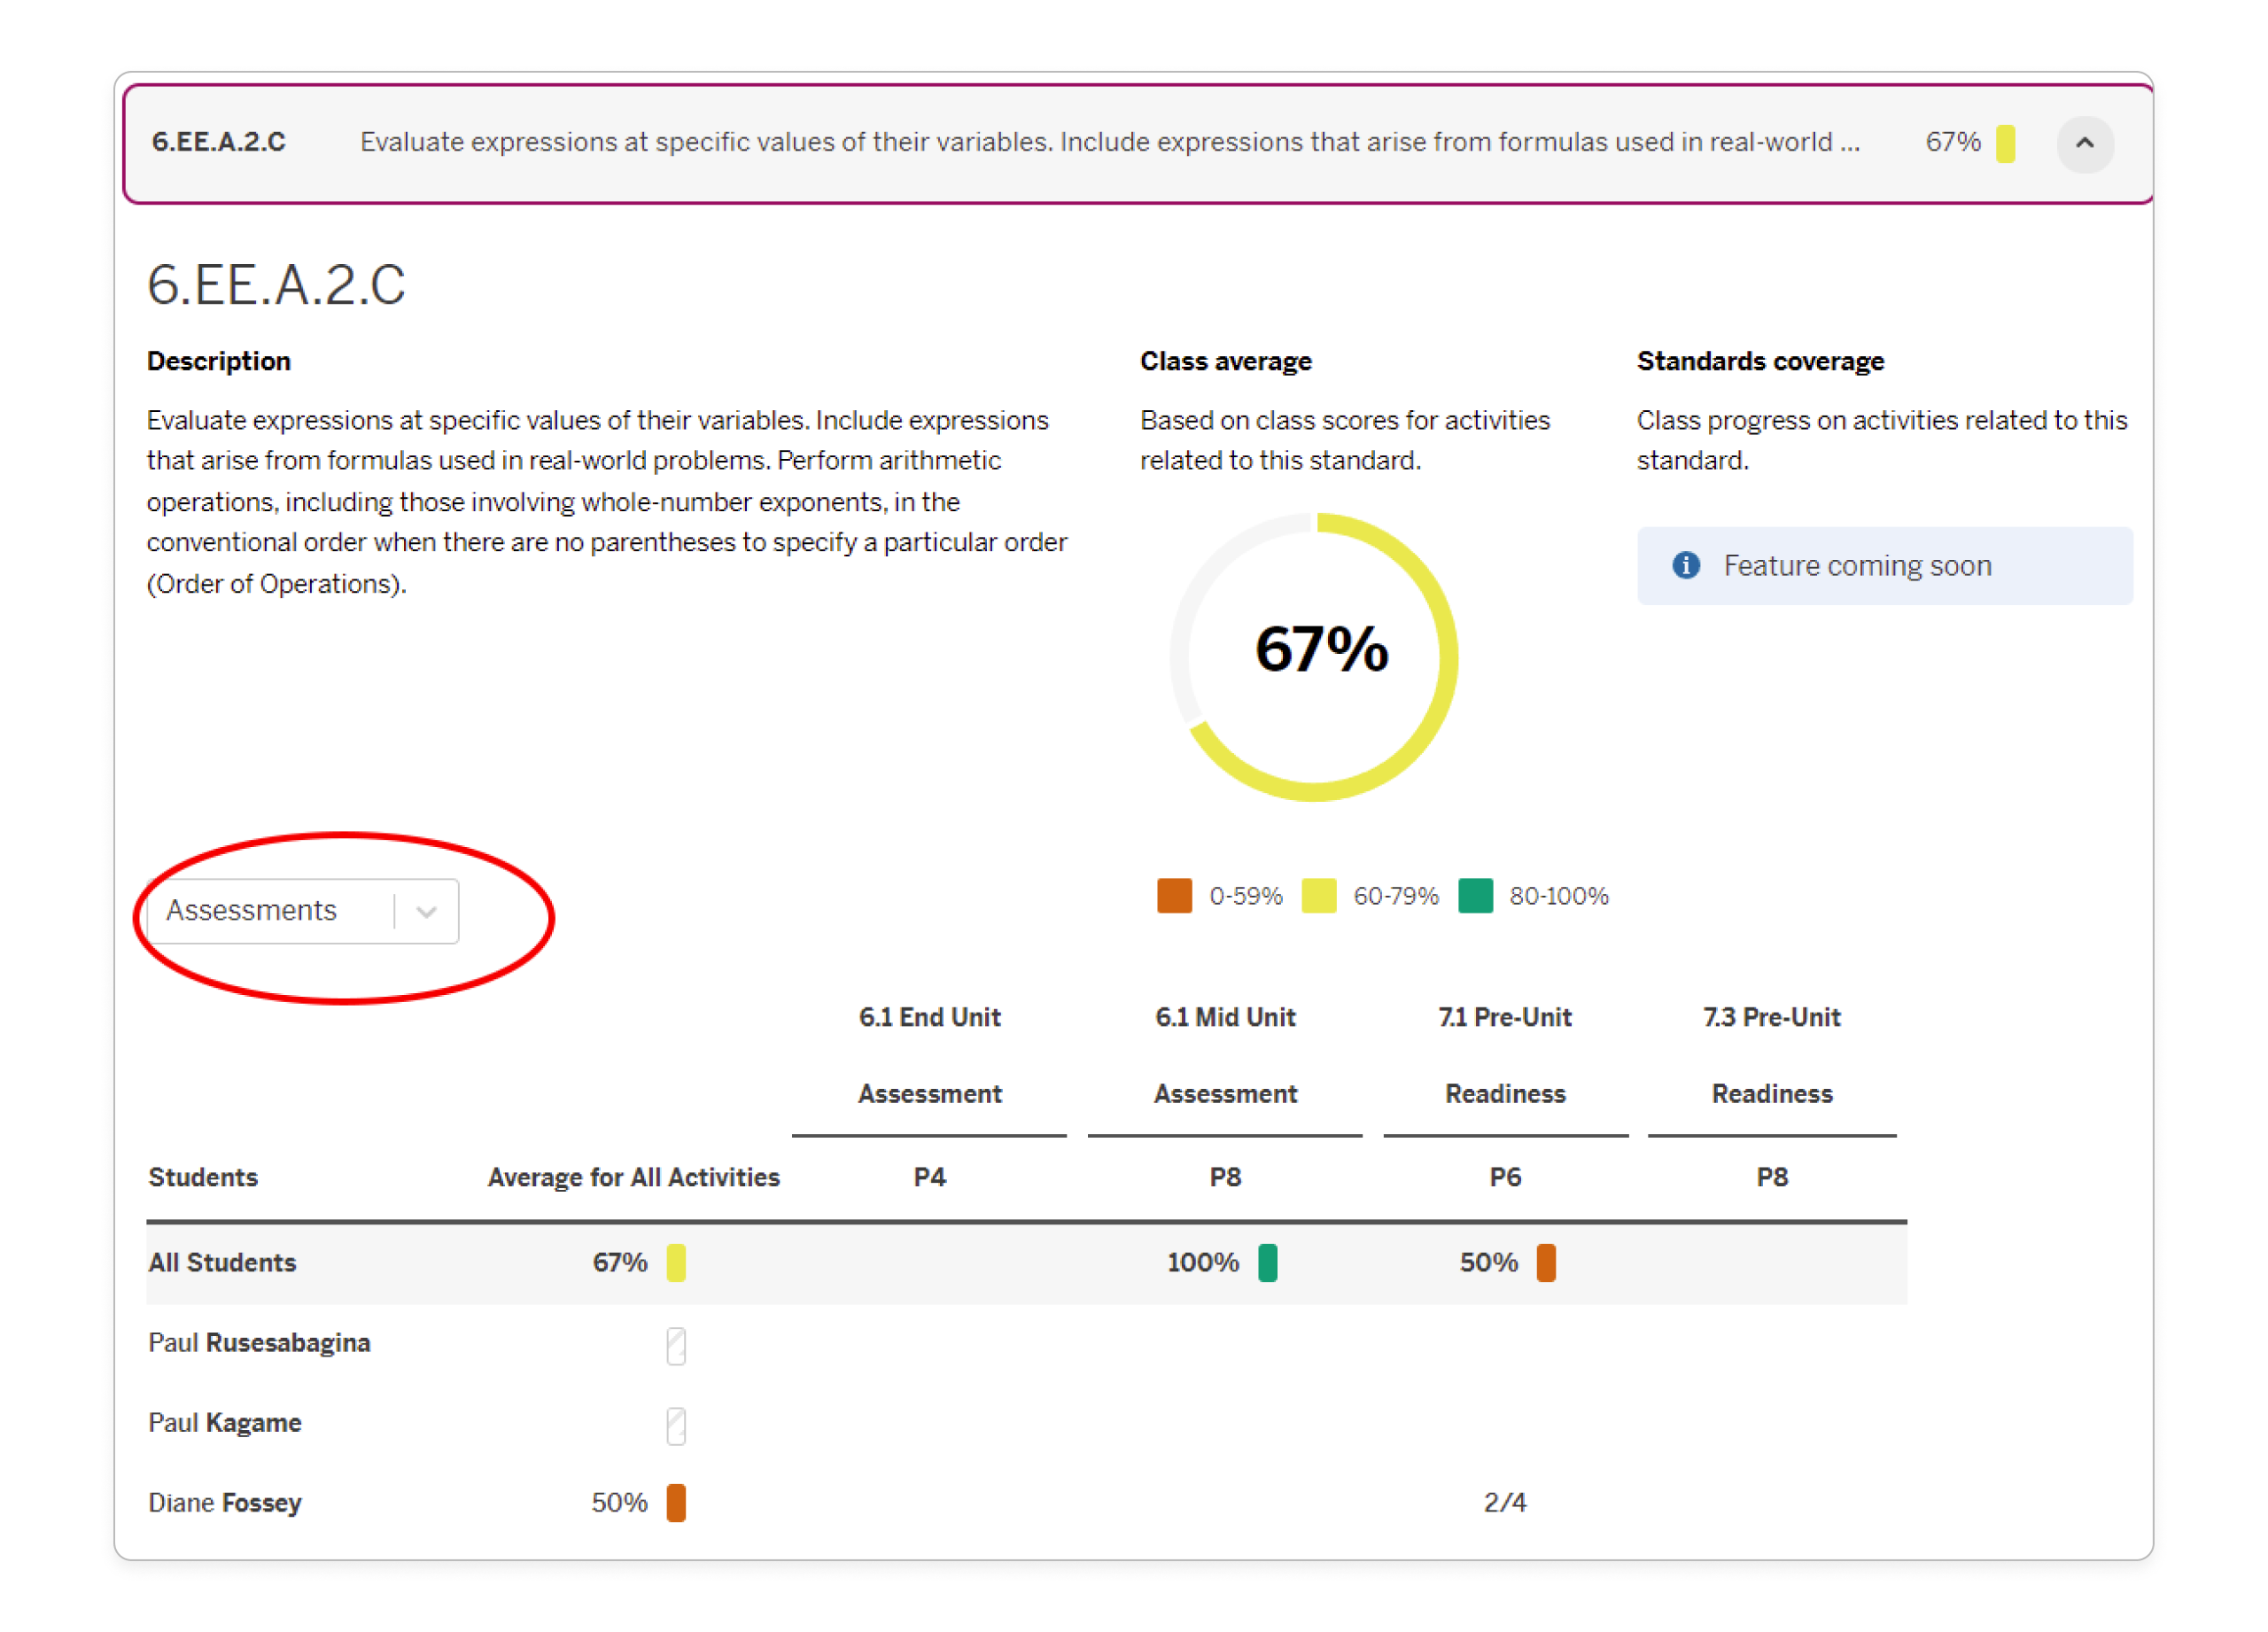Select the 6.1 Mid Unit Assessment column header
Viewport: 2268px width, 1632px height.
[x=1225, y=1055]
